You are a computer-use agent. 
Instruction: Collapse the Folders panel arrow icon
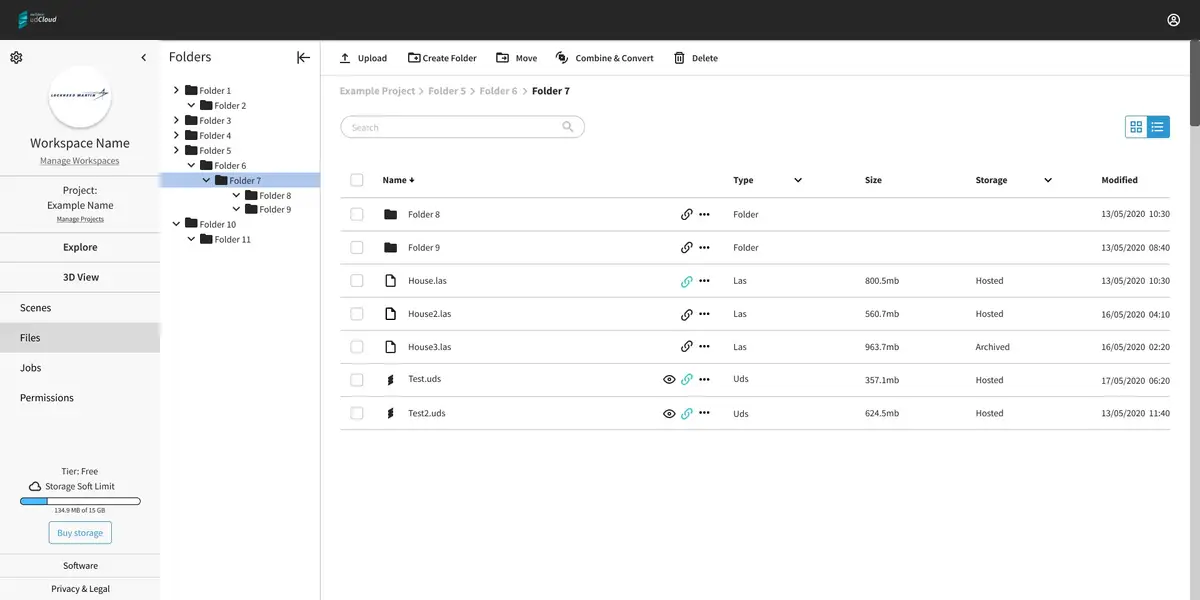click(304, 58)
